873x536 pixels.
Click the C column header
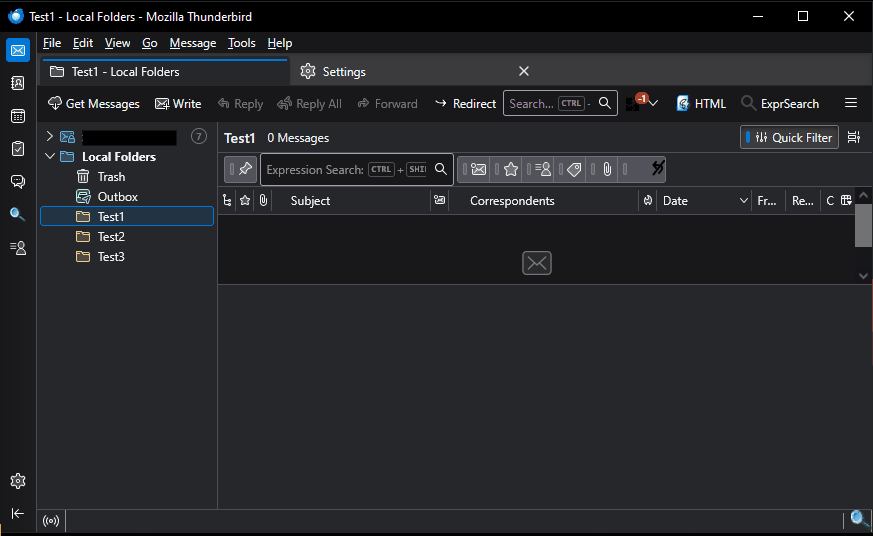pyautogui.click(x=830, y=201)
